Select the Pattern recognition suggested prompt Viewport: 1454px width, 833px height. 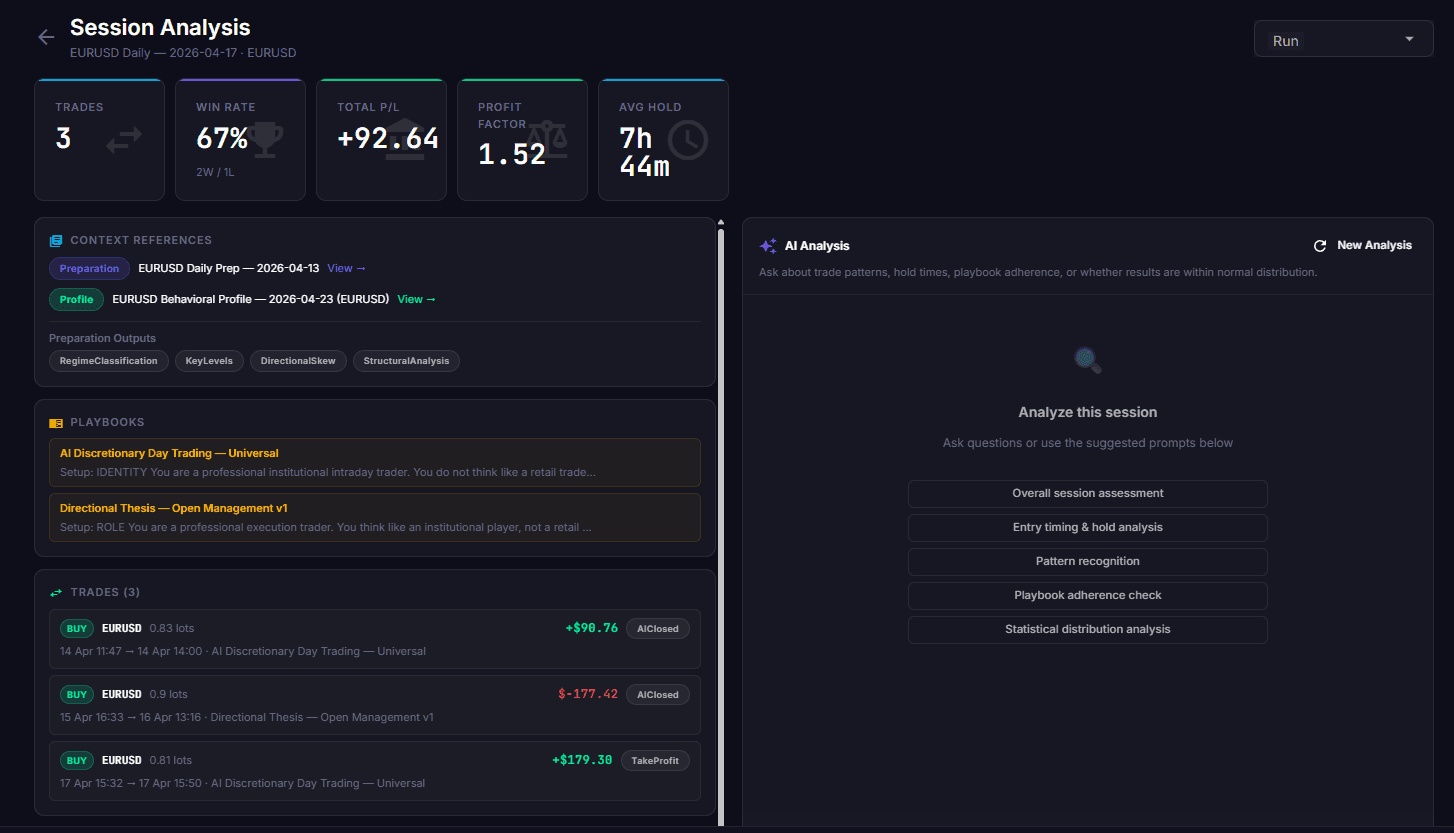(1087, 561)
